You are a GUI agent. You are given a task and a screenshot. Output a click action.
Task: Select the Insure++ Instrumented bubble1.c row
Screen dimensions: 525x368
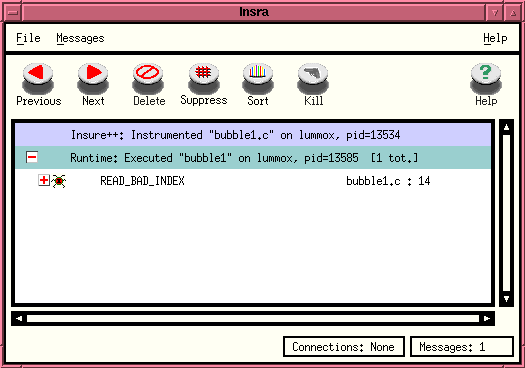point(253,135)
